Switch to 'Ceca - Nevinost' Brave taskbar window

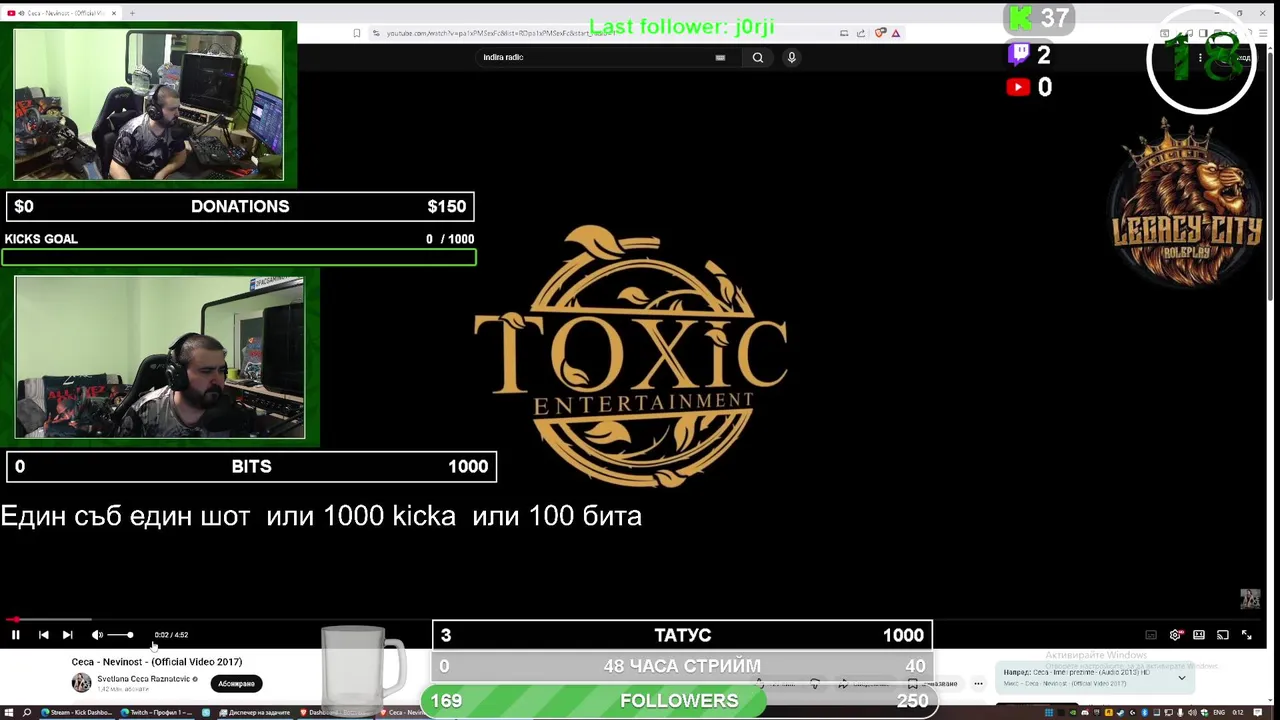coord(405,713)
